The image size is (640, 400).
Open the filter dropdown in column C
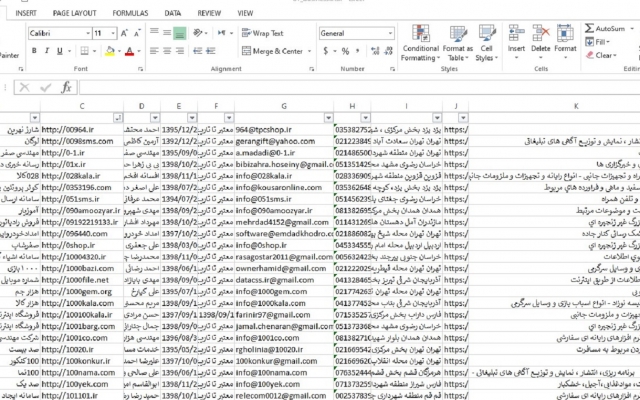(118, 118)
